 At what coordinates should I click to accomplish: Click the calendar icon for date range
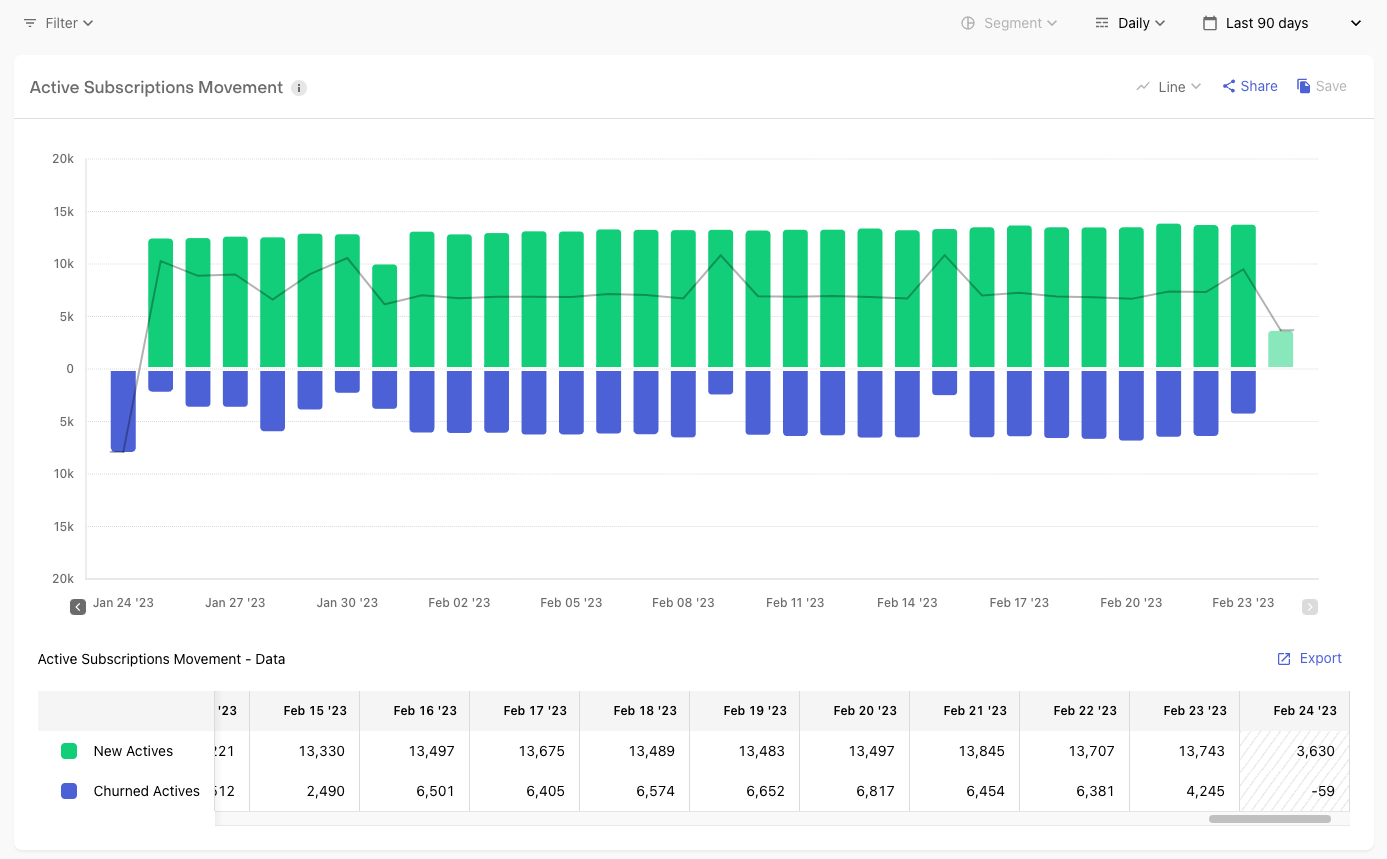click(1210, 23)
